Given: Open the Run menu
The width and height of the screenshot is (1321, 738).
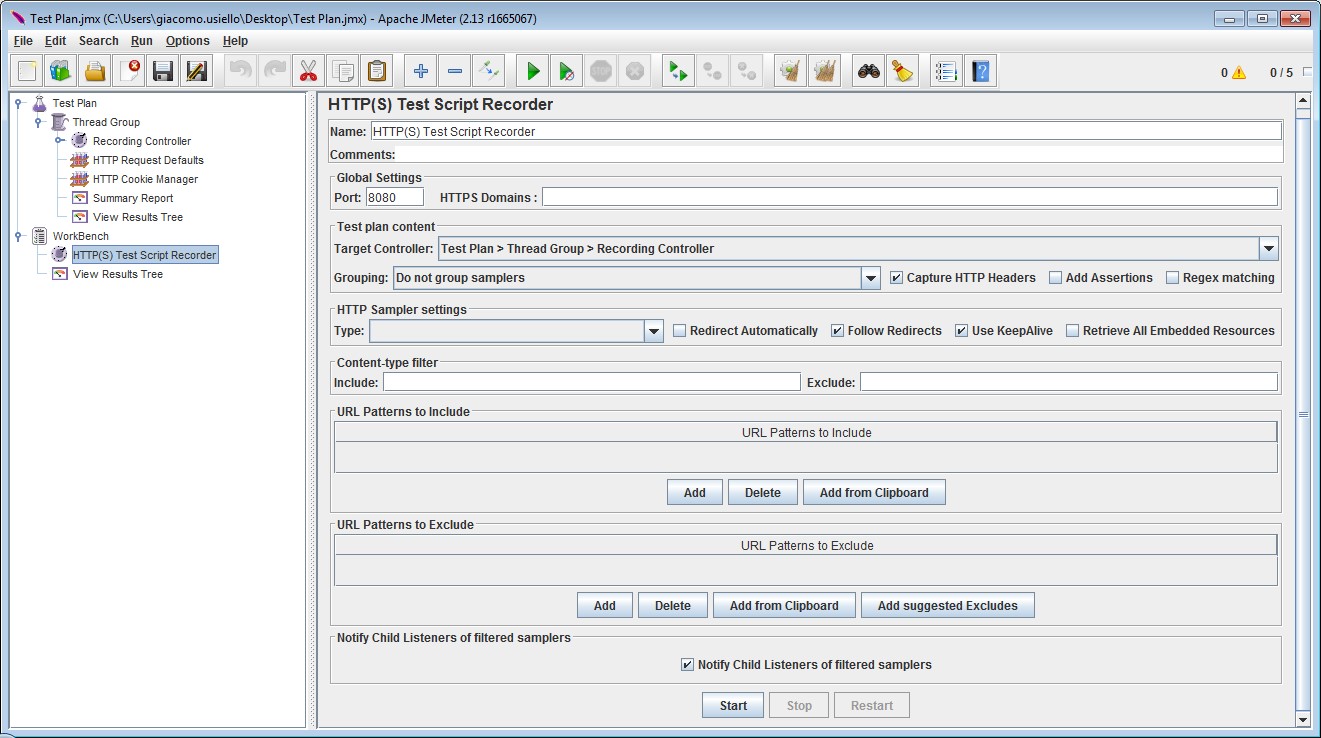Looking at the screenshot, I should [142, 41].
